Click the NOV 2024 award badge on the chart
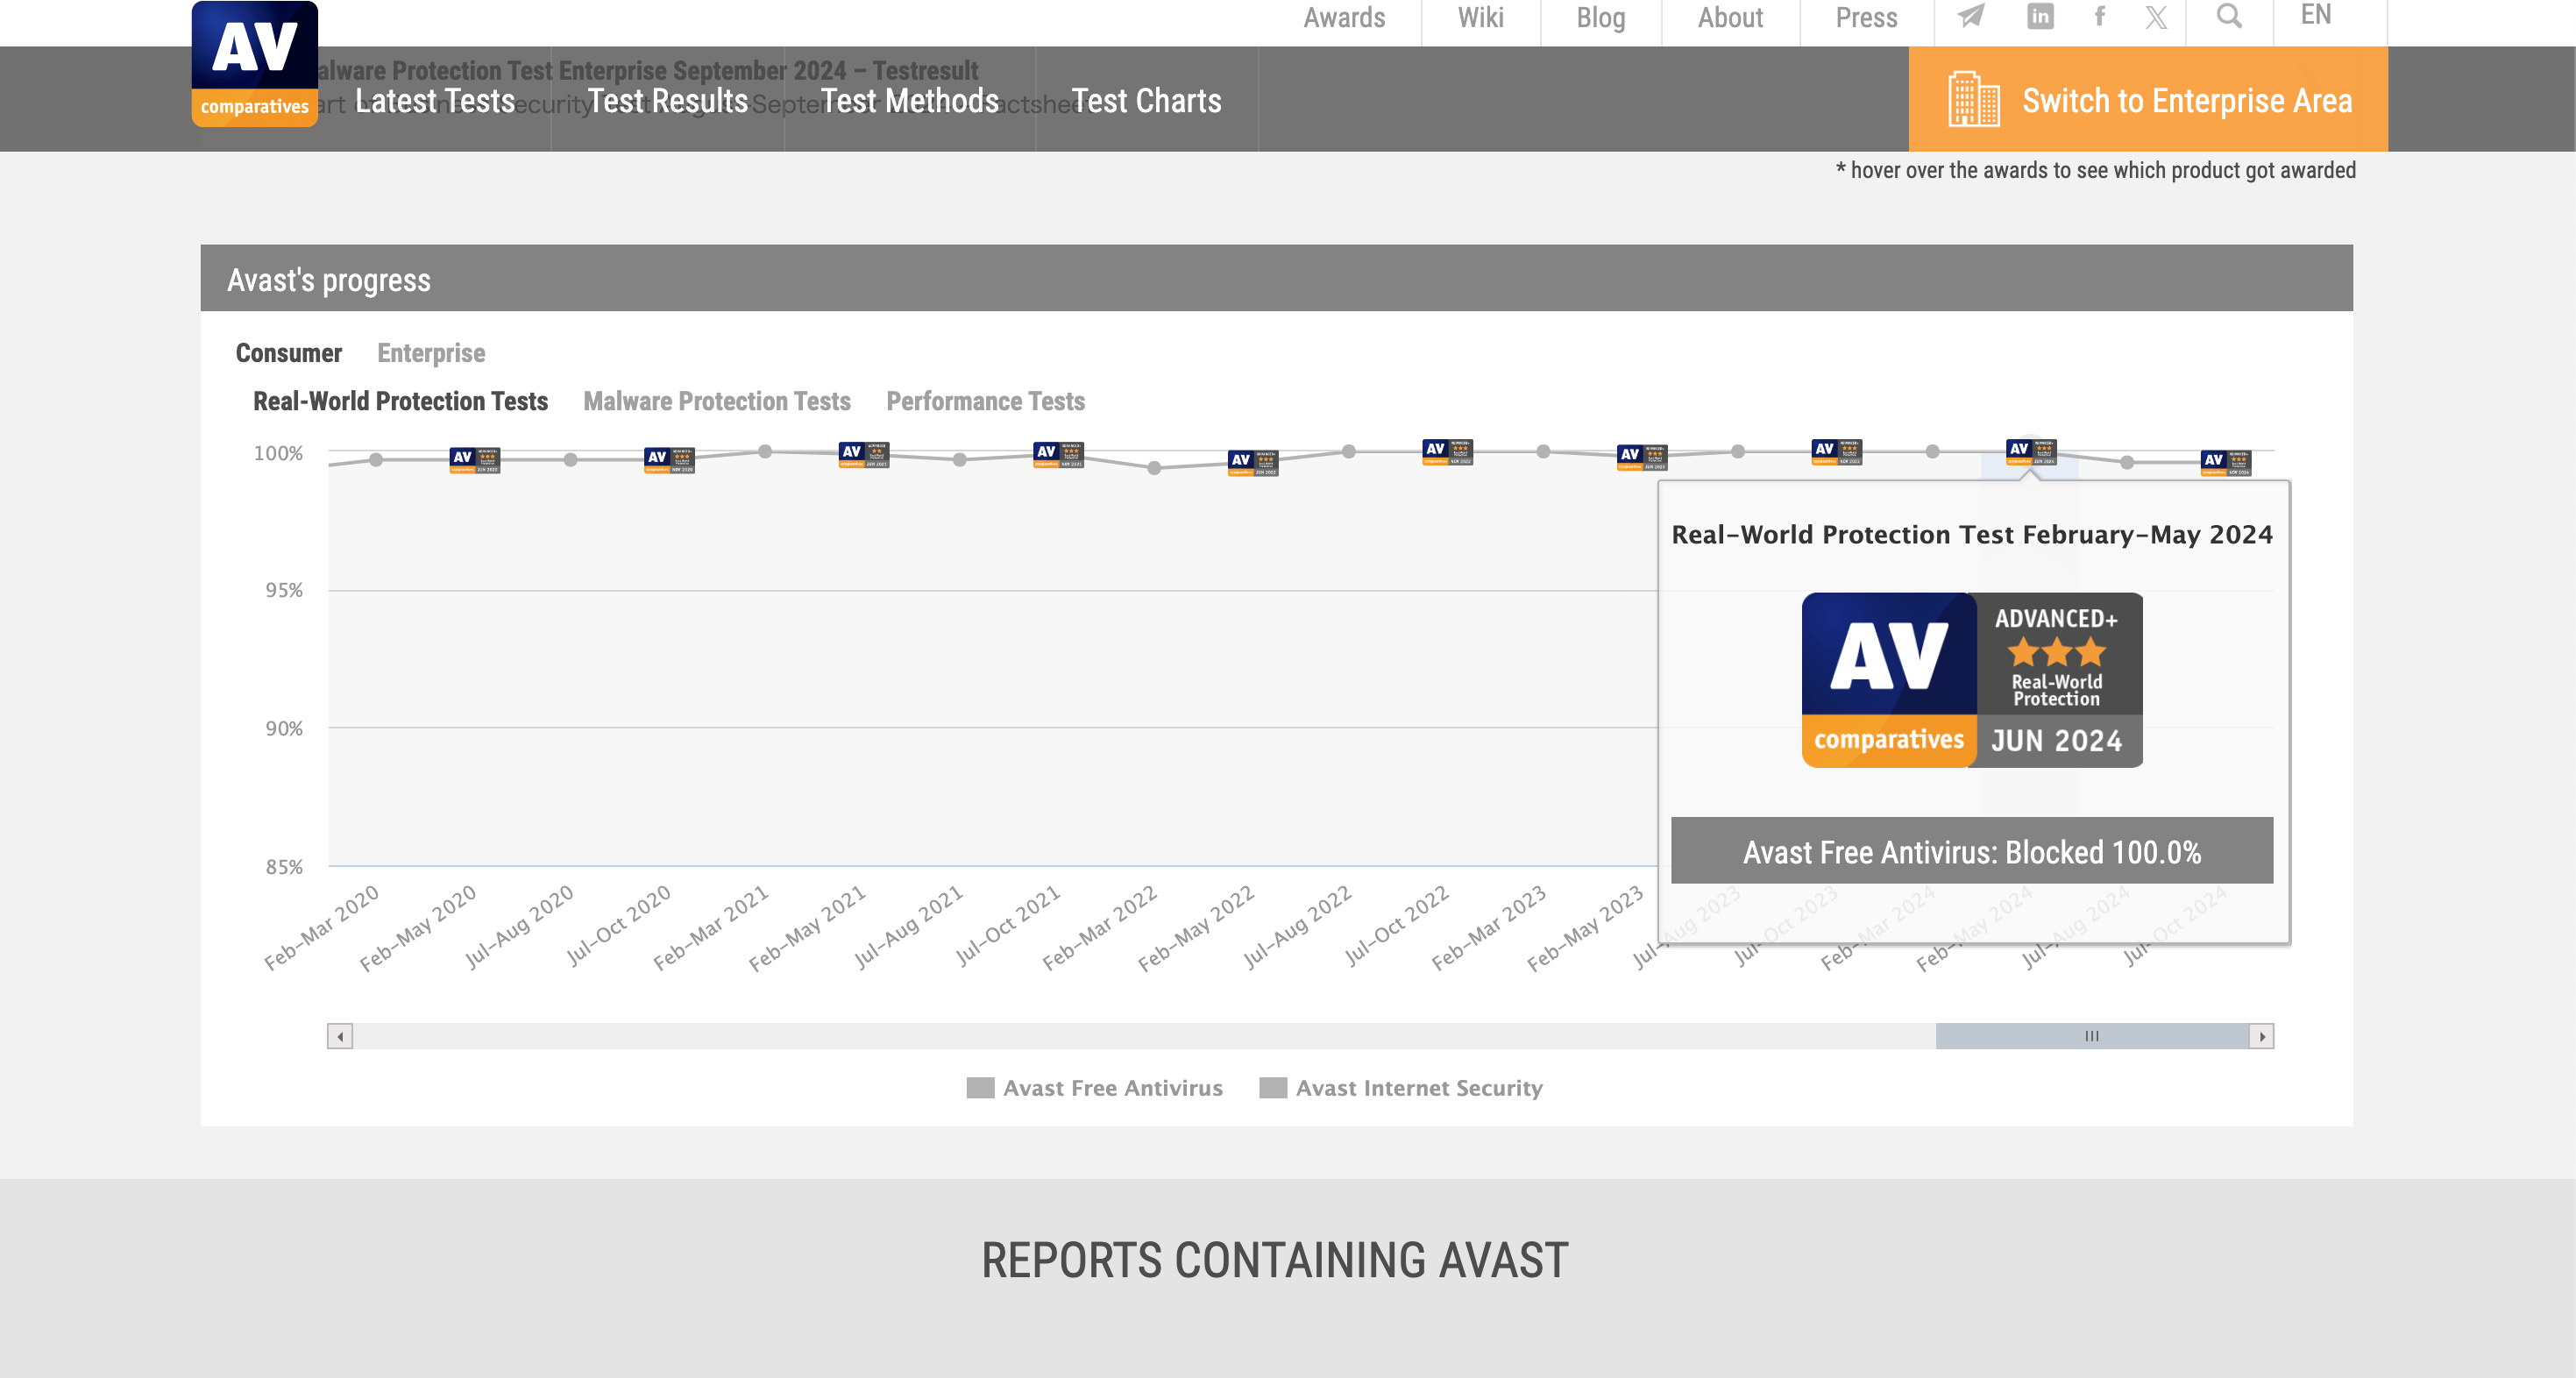 [2226, 463]
